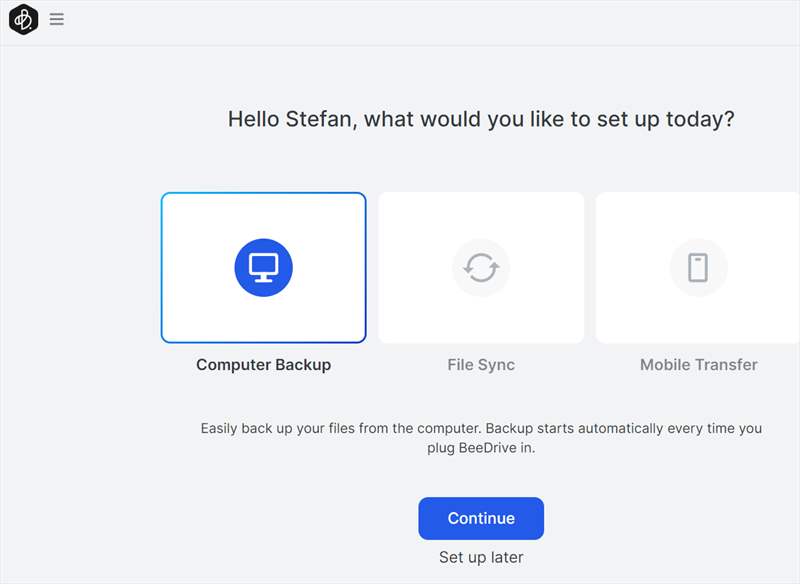Click the BeeDrive hexagon logo
This screenshot has width=800, height=584.
pos(23,19)
